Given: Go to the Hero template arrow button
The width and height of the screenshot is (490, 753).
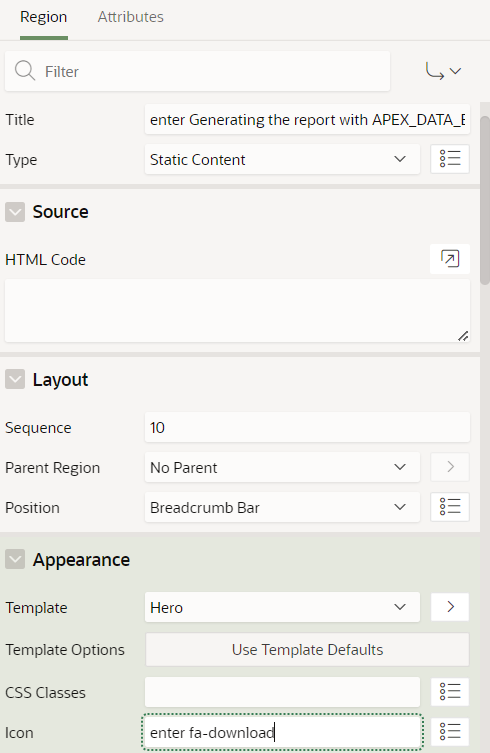Looking at the screenshot, I should coord(450,607).
